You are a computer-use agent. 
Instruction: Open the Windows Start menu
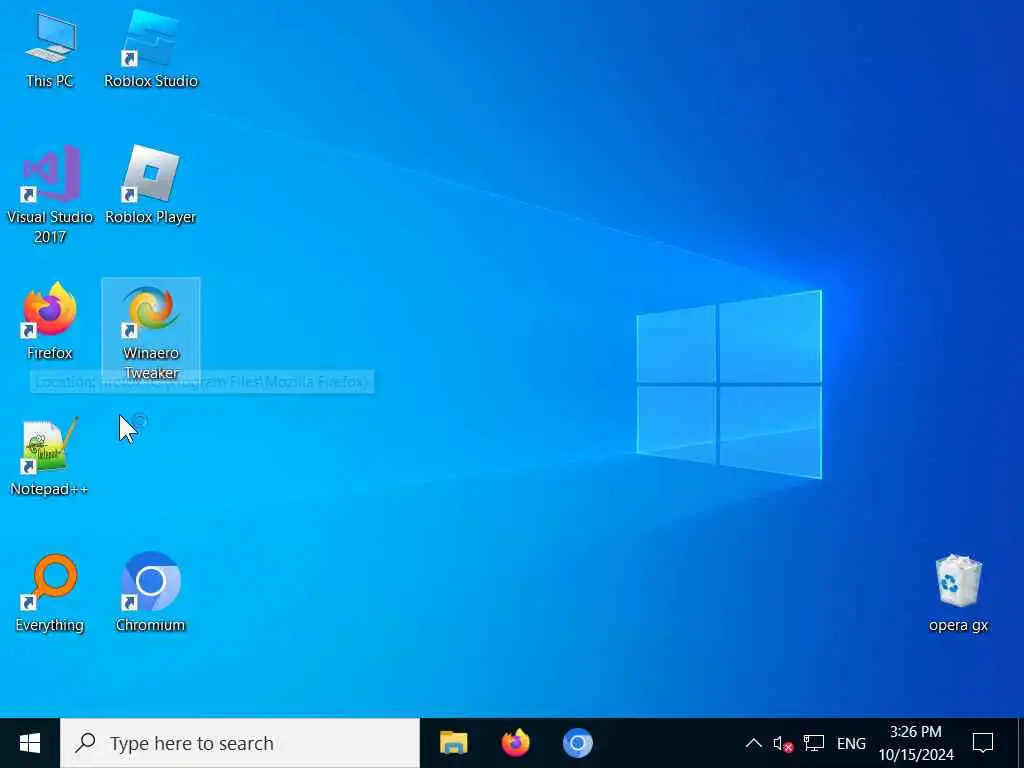click(30, 743)
